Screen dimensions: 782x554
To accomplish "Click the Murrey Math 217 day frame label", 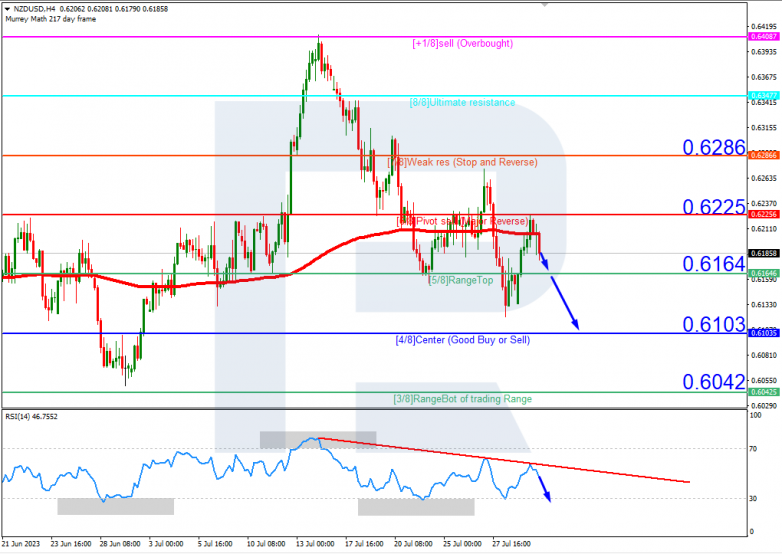I will (51, 19).
